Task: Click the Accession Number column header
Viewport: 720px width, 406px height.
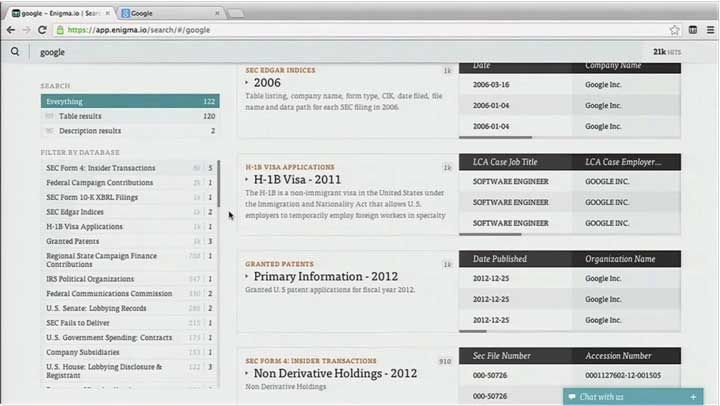Action: [626, 356]
